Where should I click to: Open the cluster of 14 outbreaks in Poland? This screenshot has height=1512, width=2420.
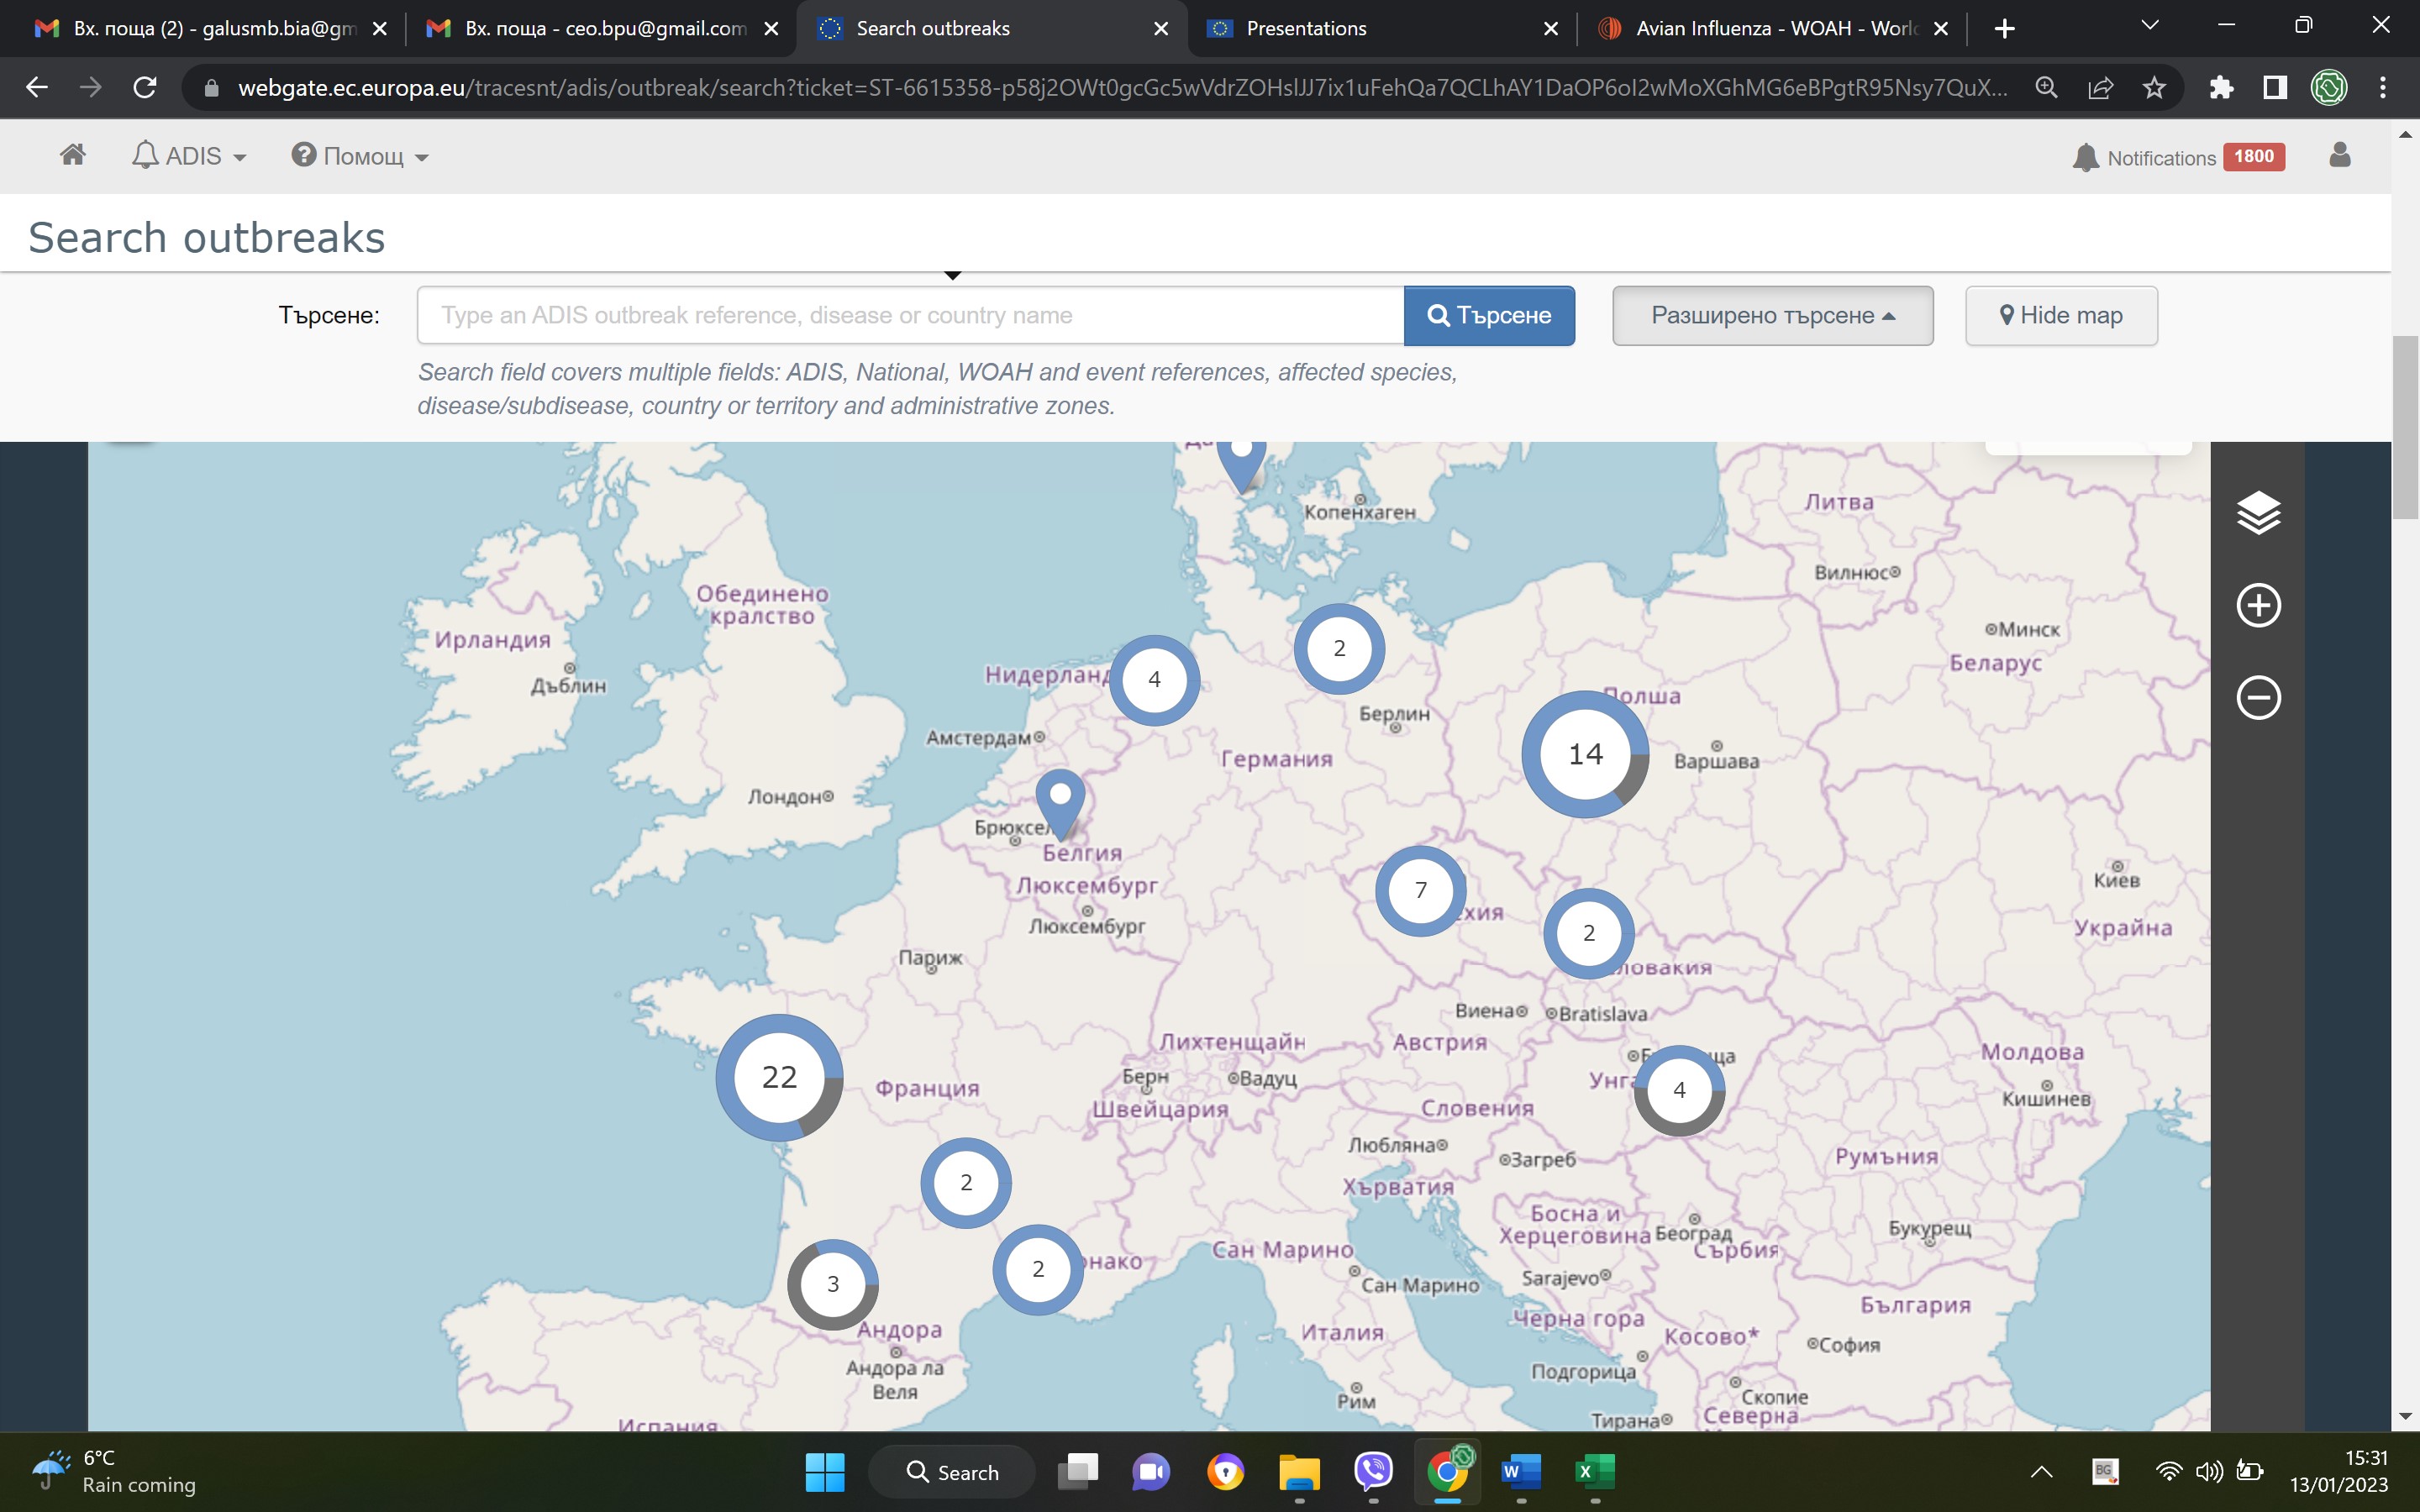pyautogui.click(x=1585, y=754)
